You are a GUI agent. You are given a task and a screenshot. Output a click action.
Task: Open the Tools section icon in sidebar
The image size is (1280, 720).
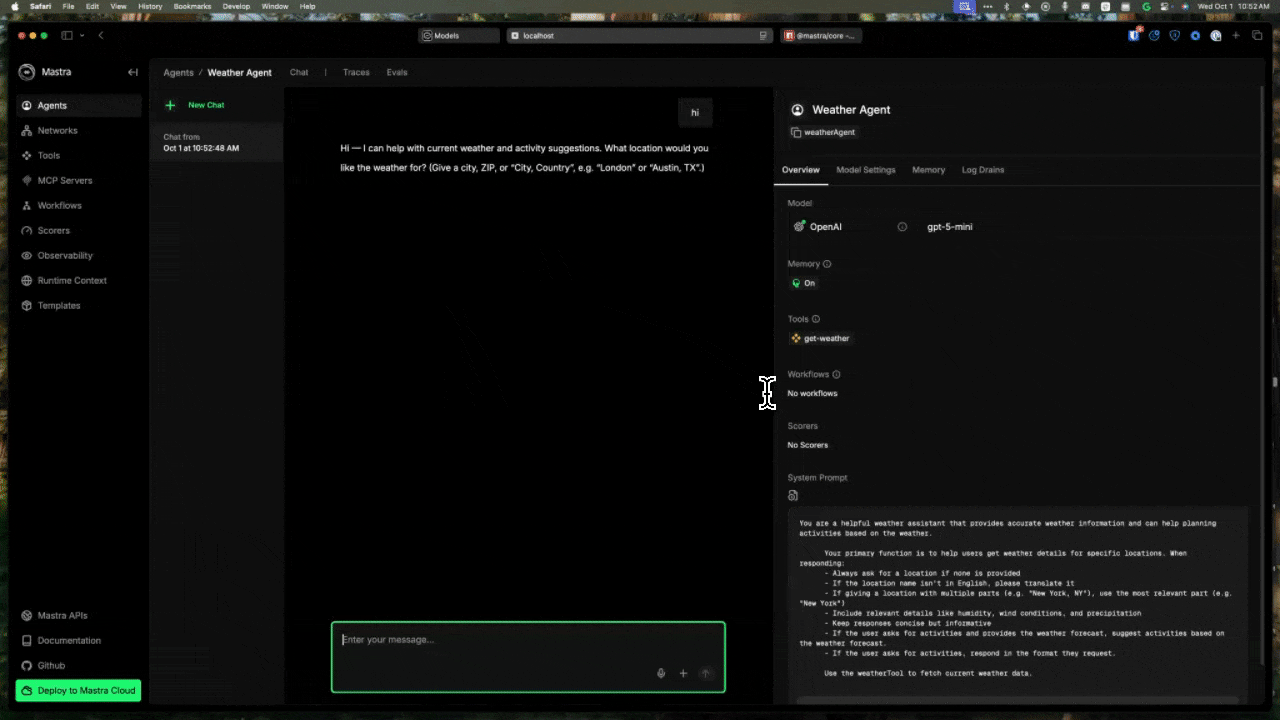click(25, 155)
